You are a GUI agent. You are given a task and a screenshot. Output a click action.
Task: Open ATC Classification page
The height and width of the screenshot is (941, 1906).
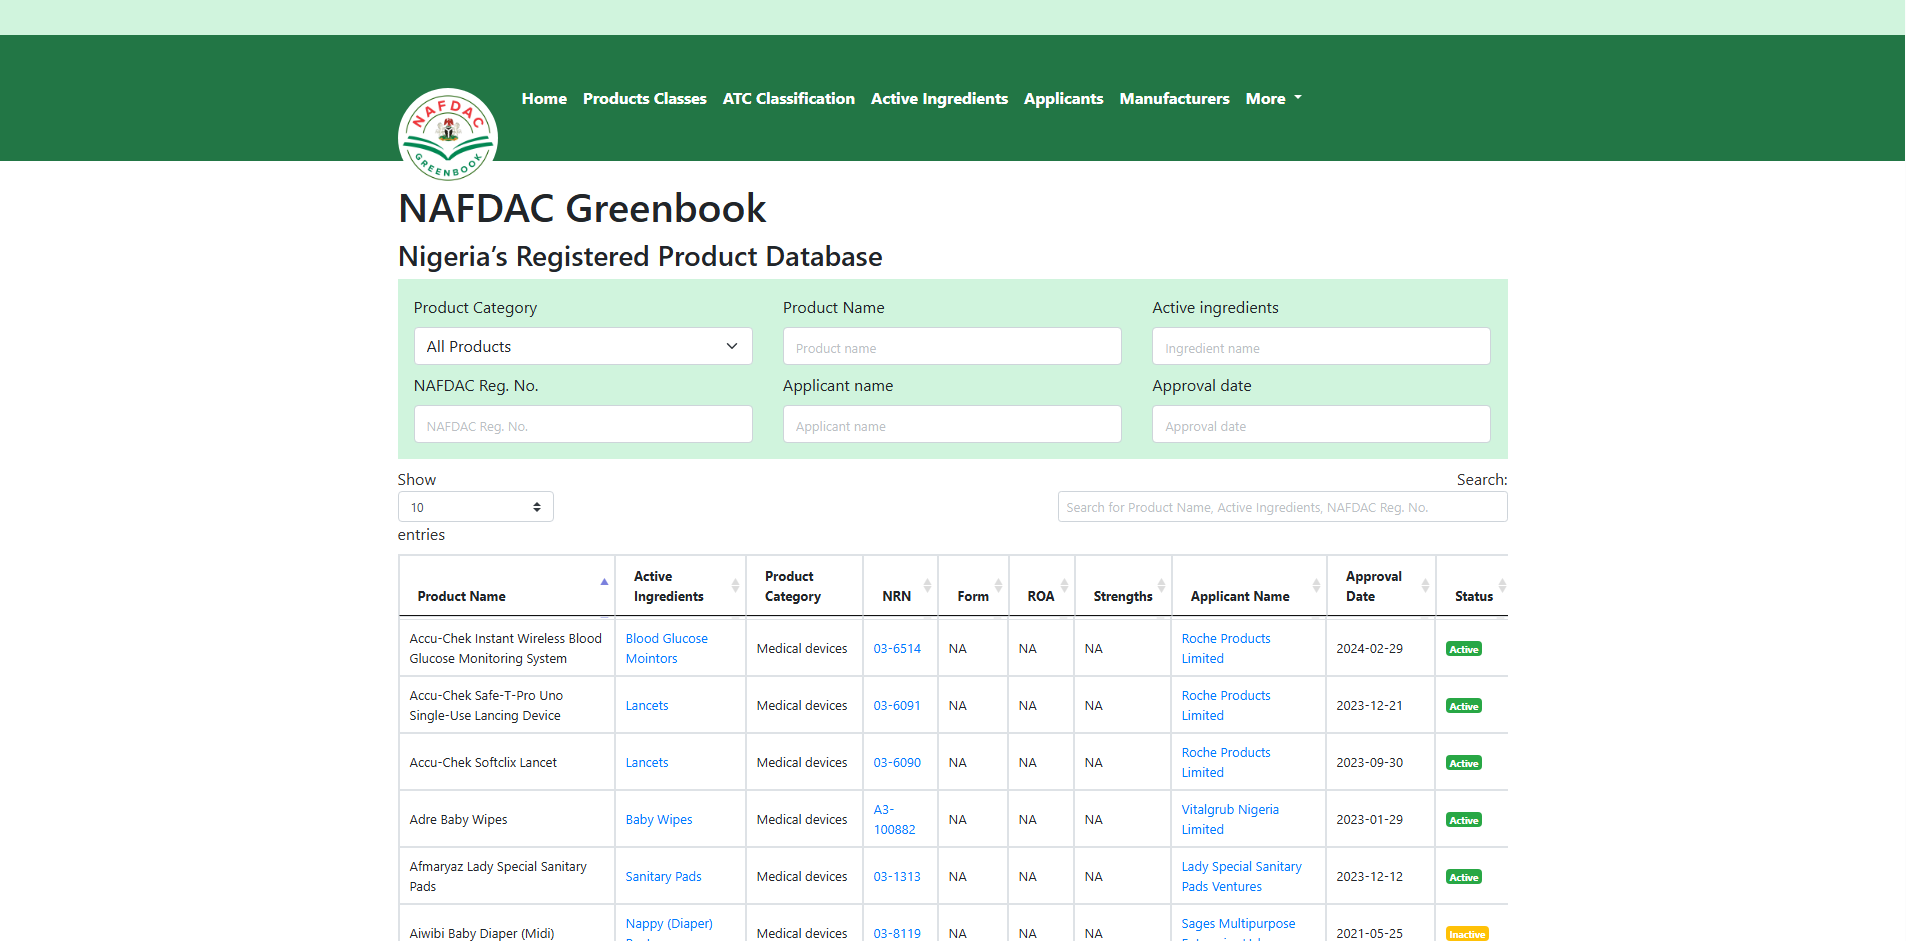789,98
